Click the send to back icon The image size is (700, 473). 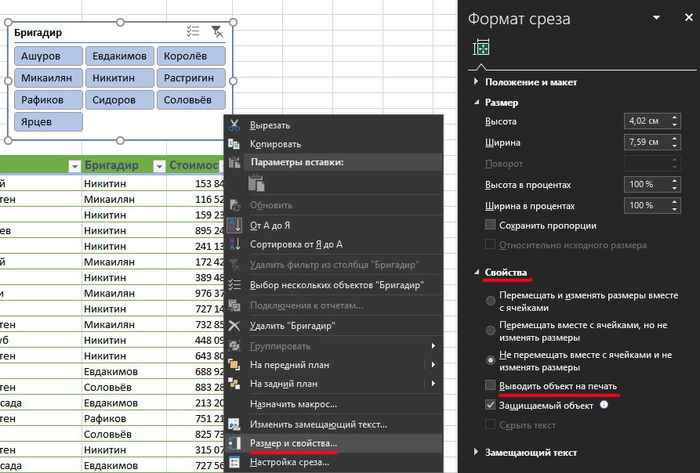click(234, 383)
